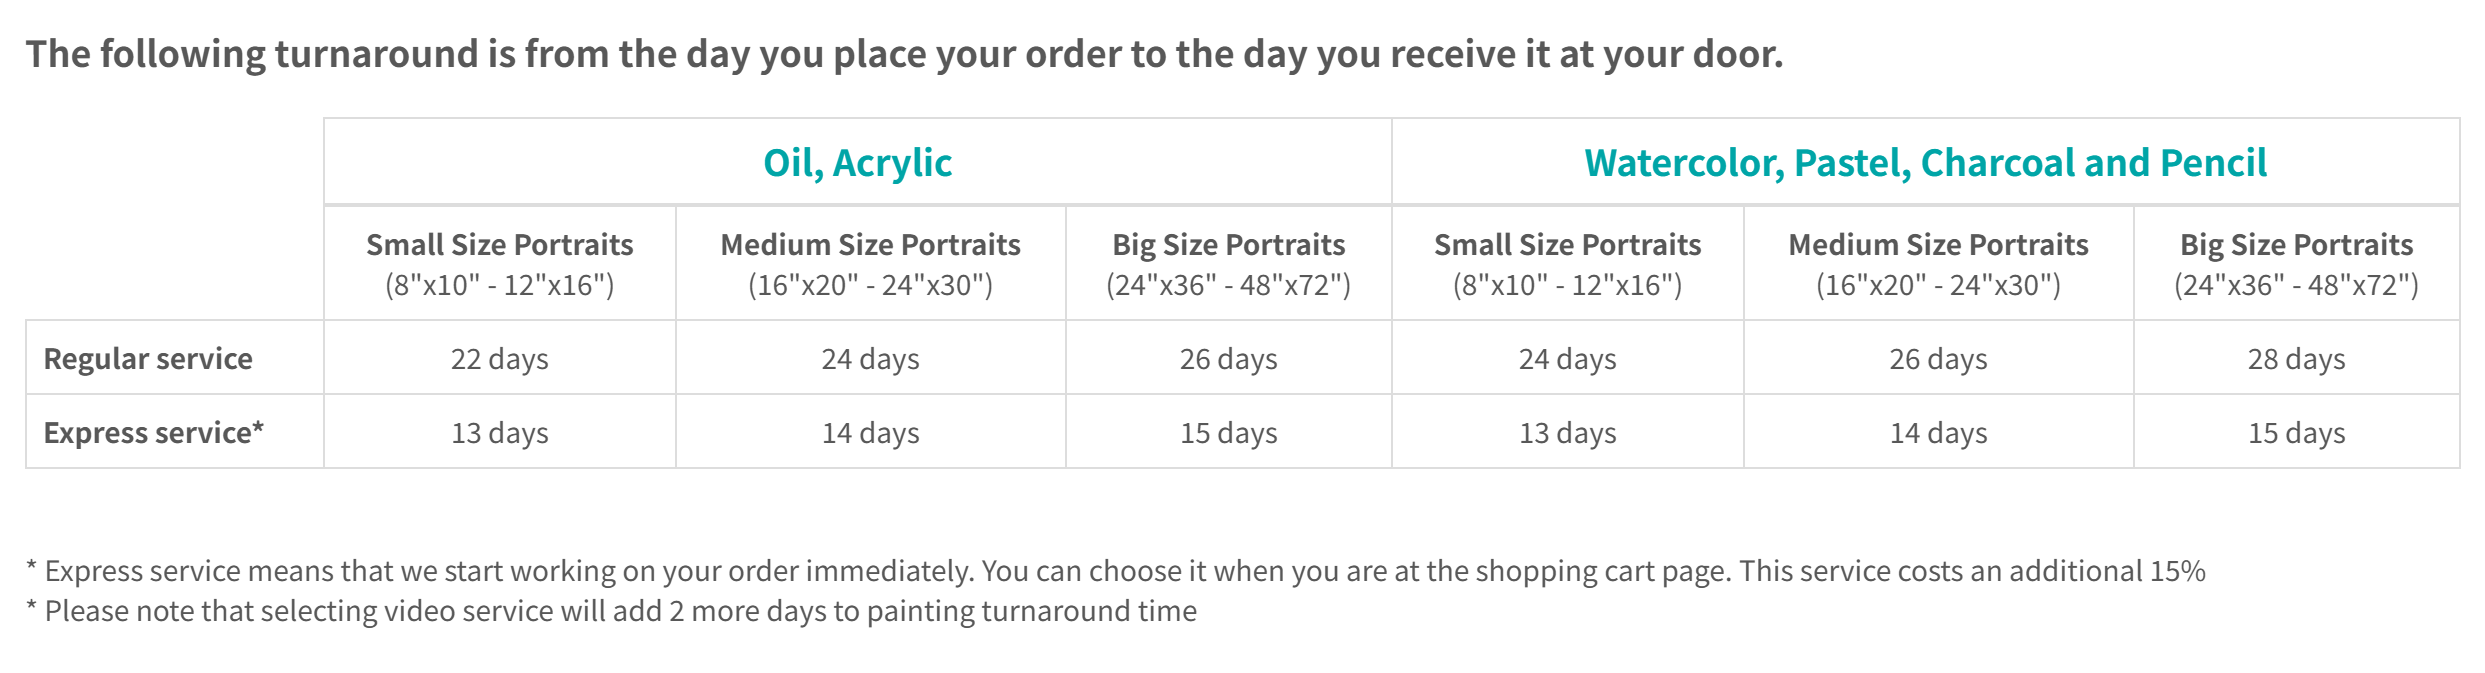Viewport: 2485px width, 673px height.
Task: Click the Express service 15% footnote text
Action: (x=1115, y=571)
